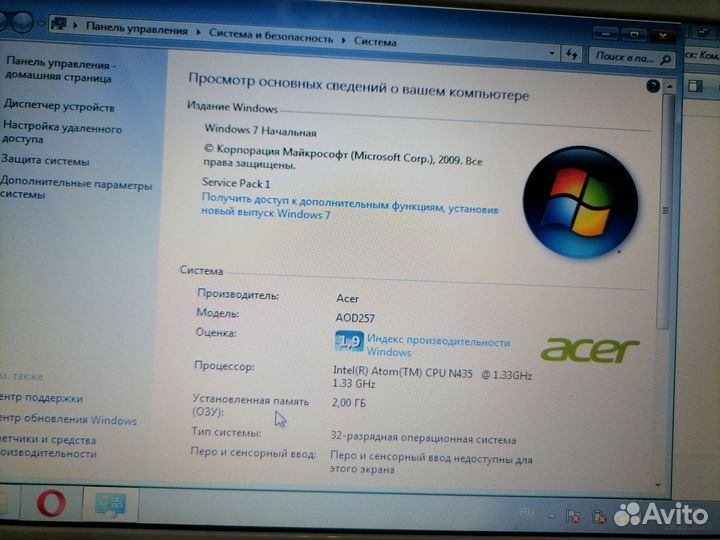Open Диспетчер устройств

pos(59,107)
